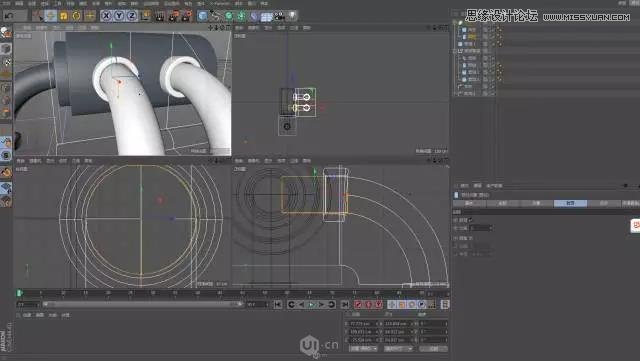640x361 pixels.
Task: Select the highlighted blue attribute tab
Action: click(x=570, y=203)
